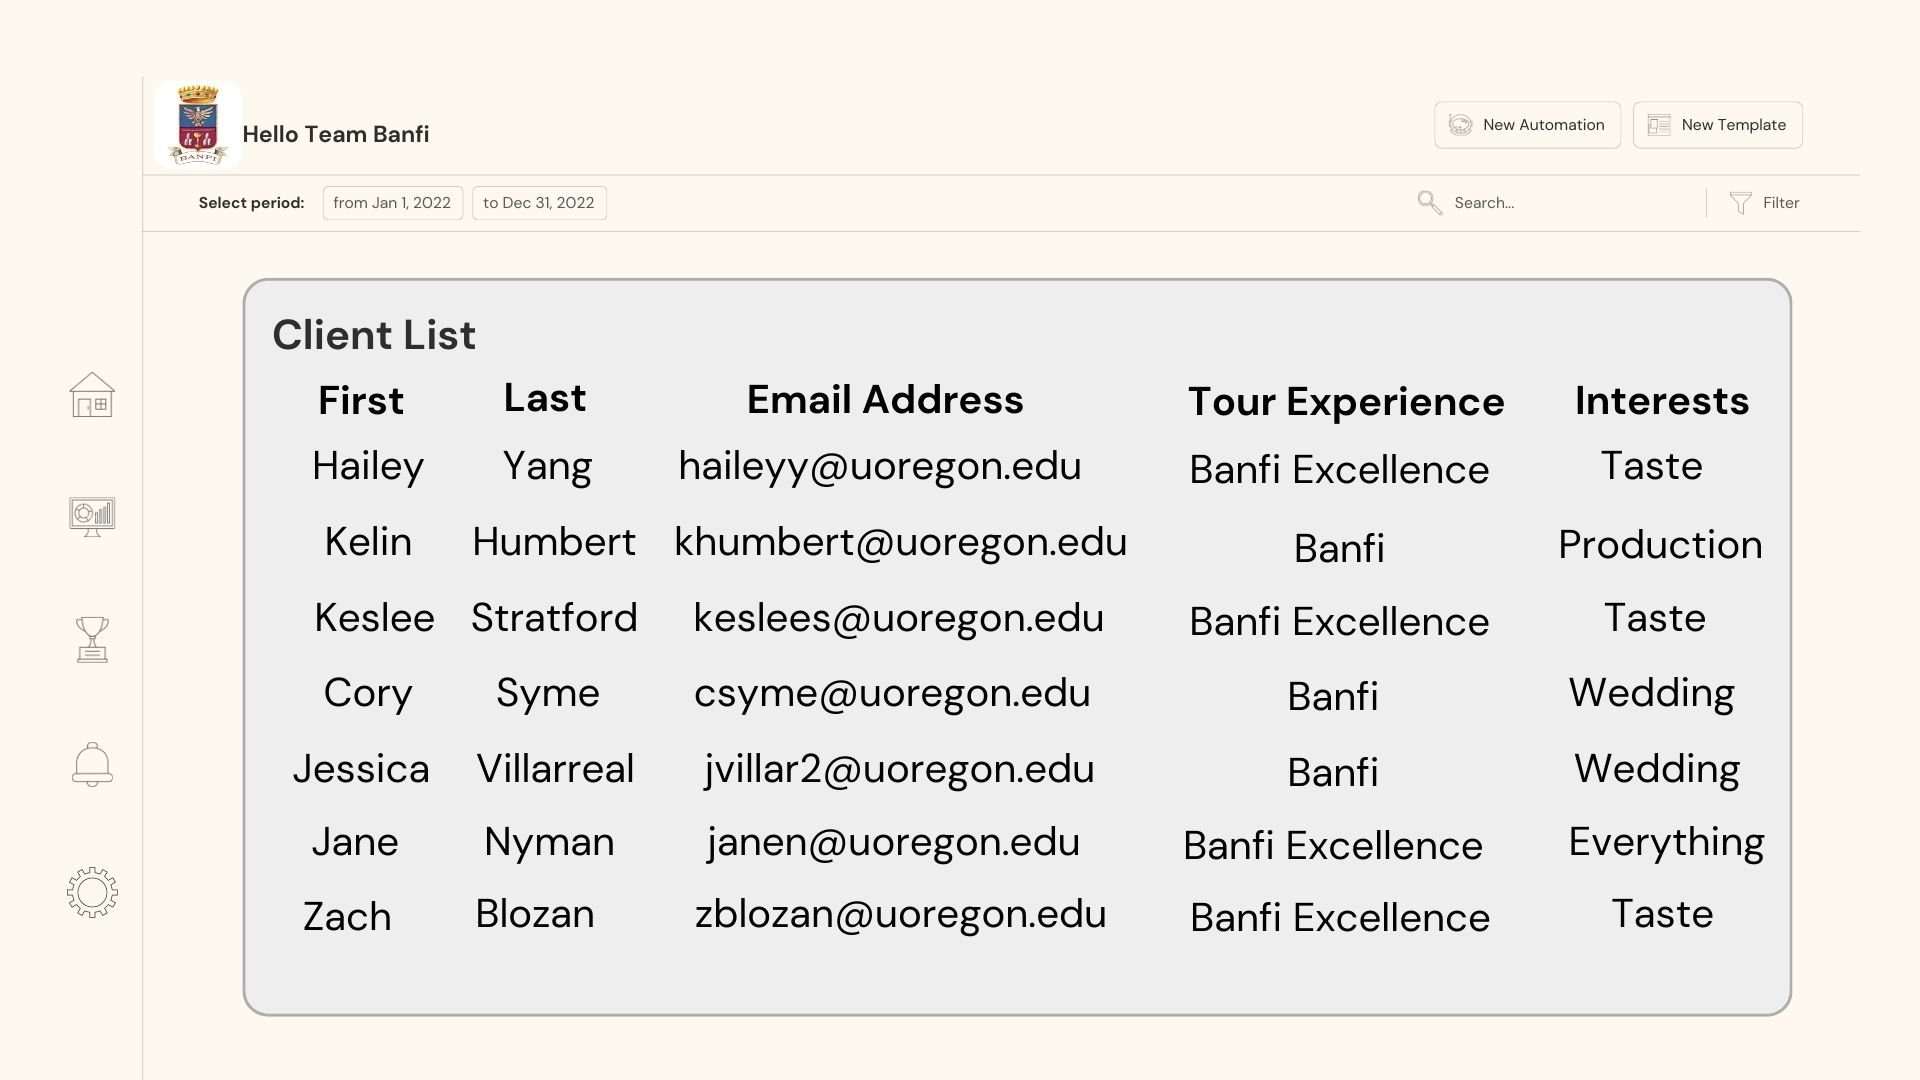Screen dimensions: 1920x1080
Task: Open the settings gear icon
Action: [92, 892]
